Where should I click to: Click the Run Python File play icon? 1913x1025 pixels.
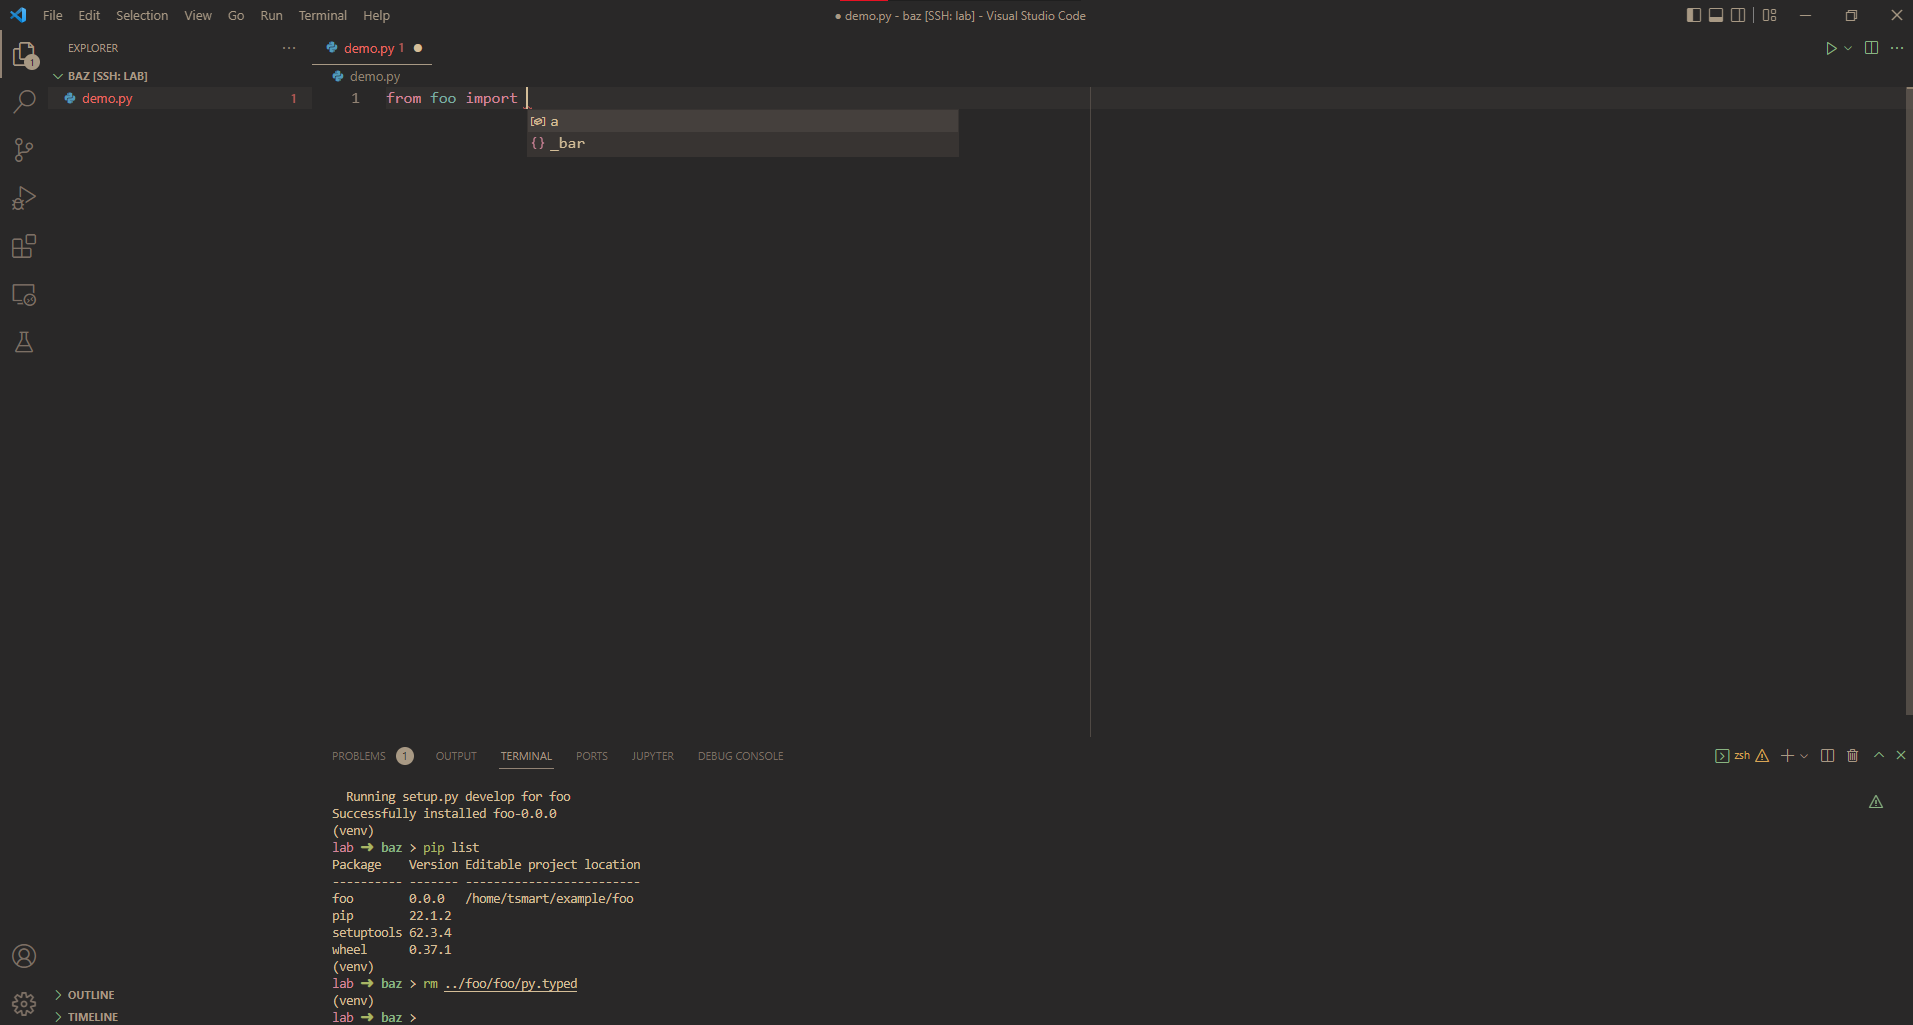click(1831, 47)
